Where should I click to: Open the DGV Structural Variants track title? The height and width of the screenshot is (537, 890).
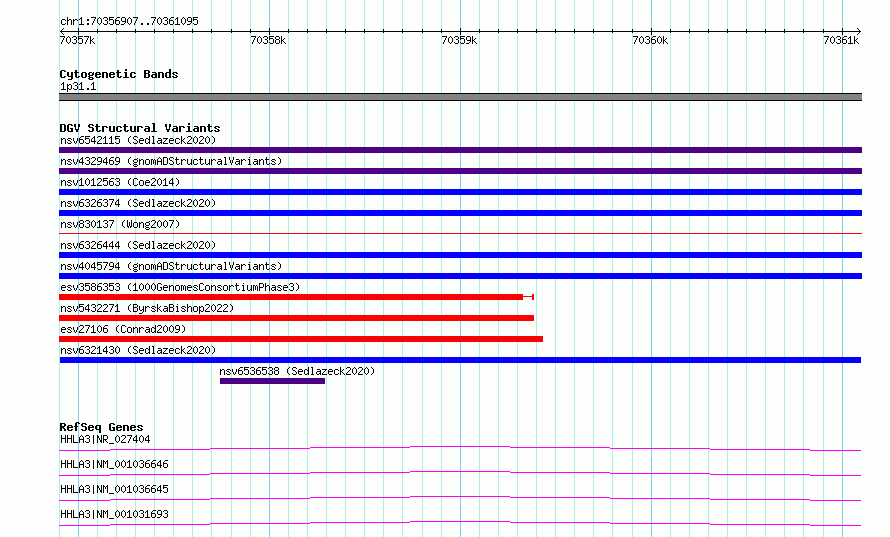[140, 128]
